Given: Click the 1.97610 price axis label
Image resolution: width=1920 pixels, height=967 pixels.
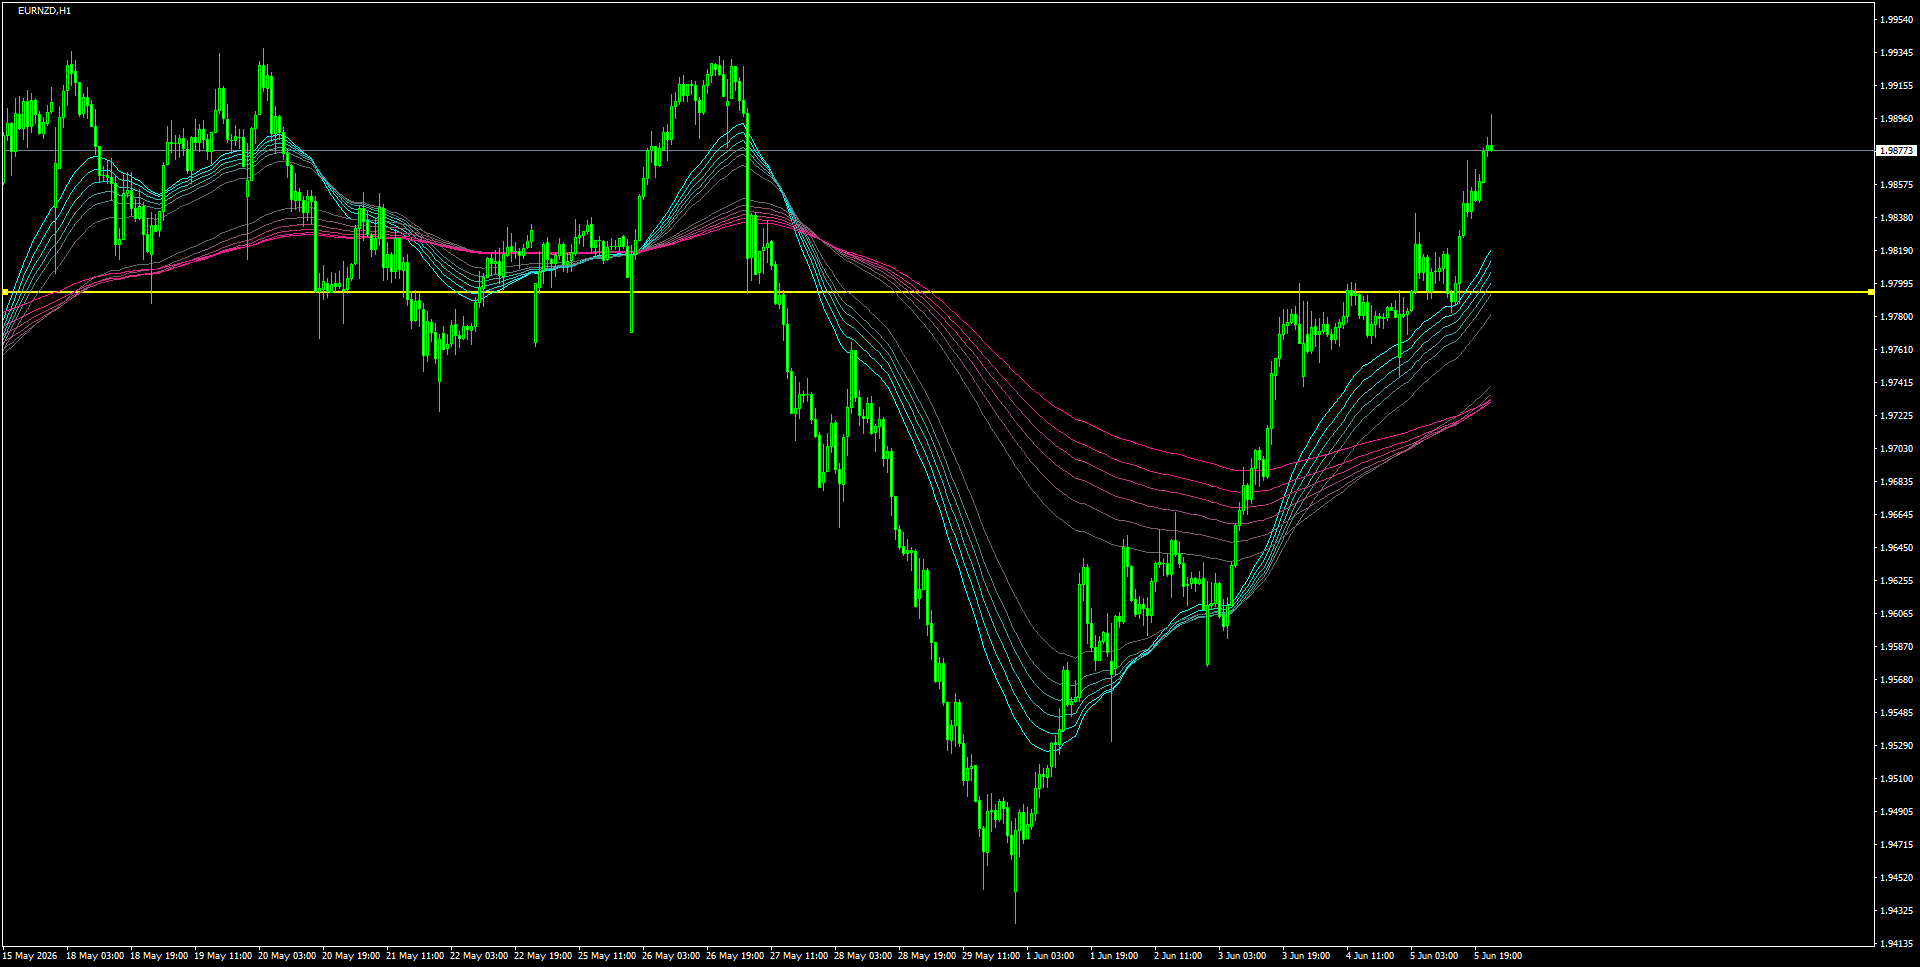Looking at the screenshot, I should (1897, 350).
